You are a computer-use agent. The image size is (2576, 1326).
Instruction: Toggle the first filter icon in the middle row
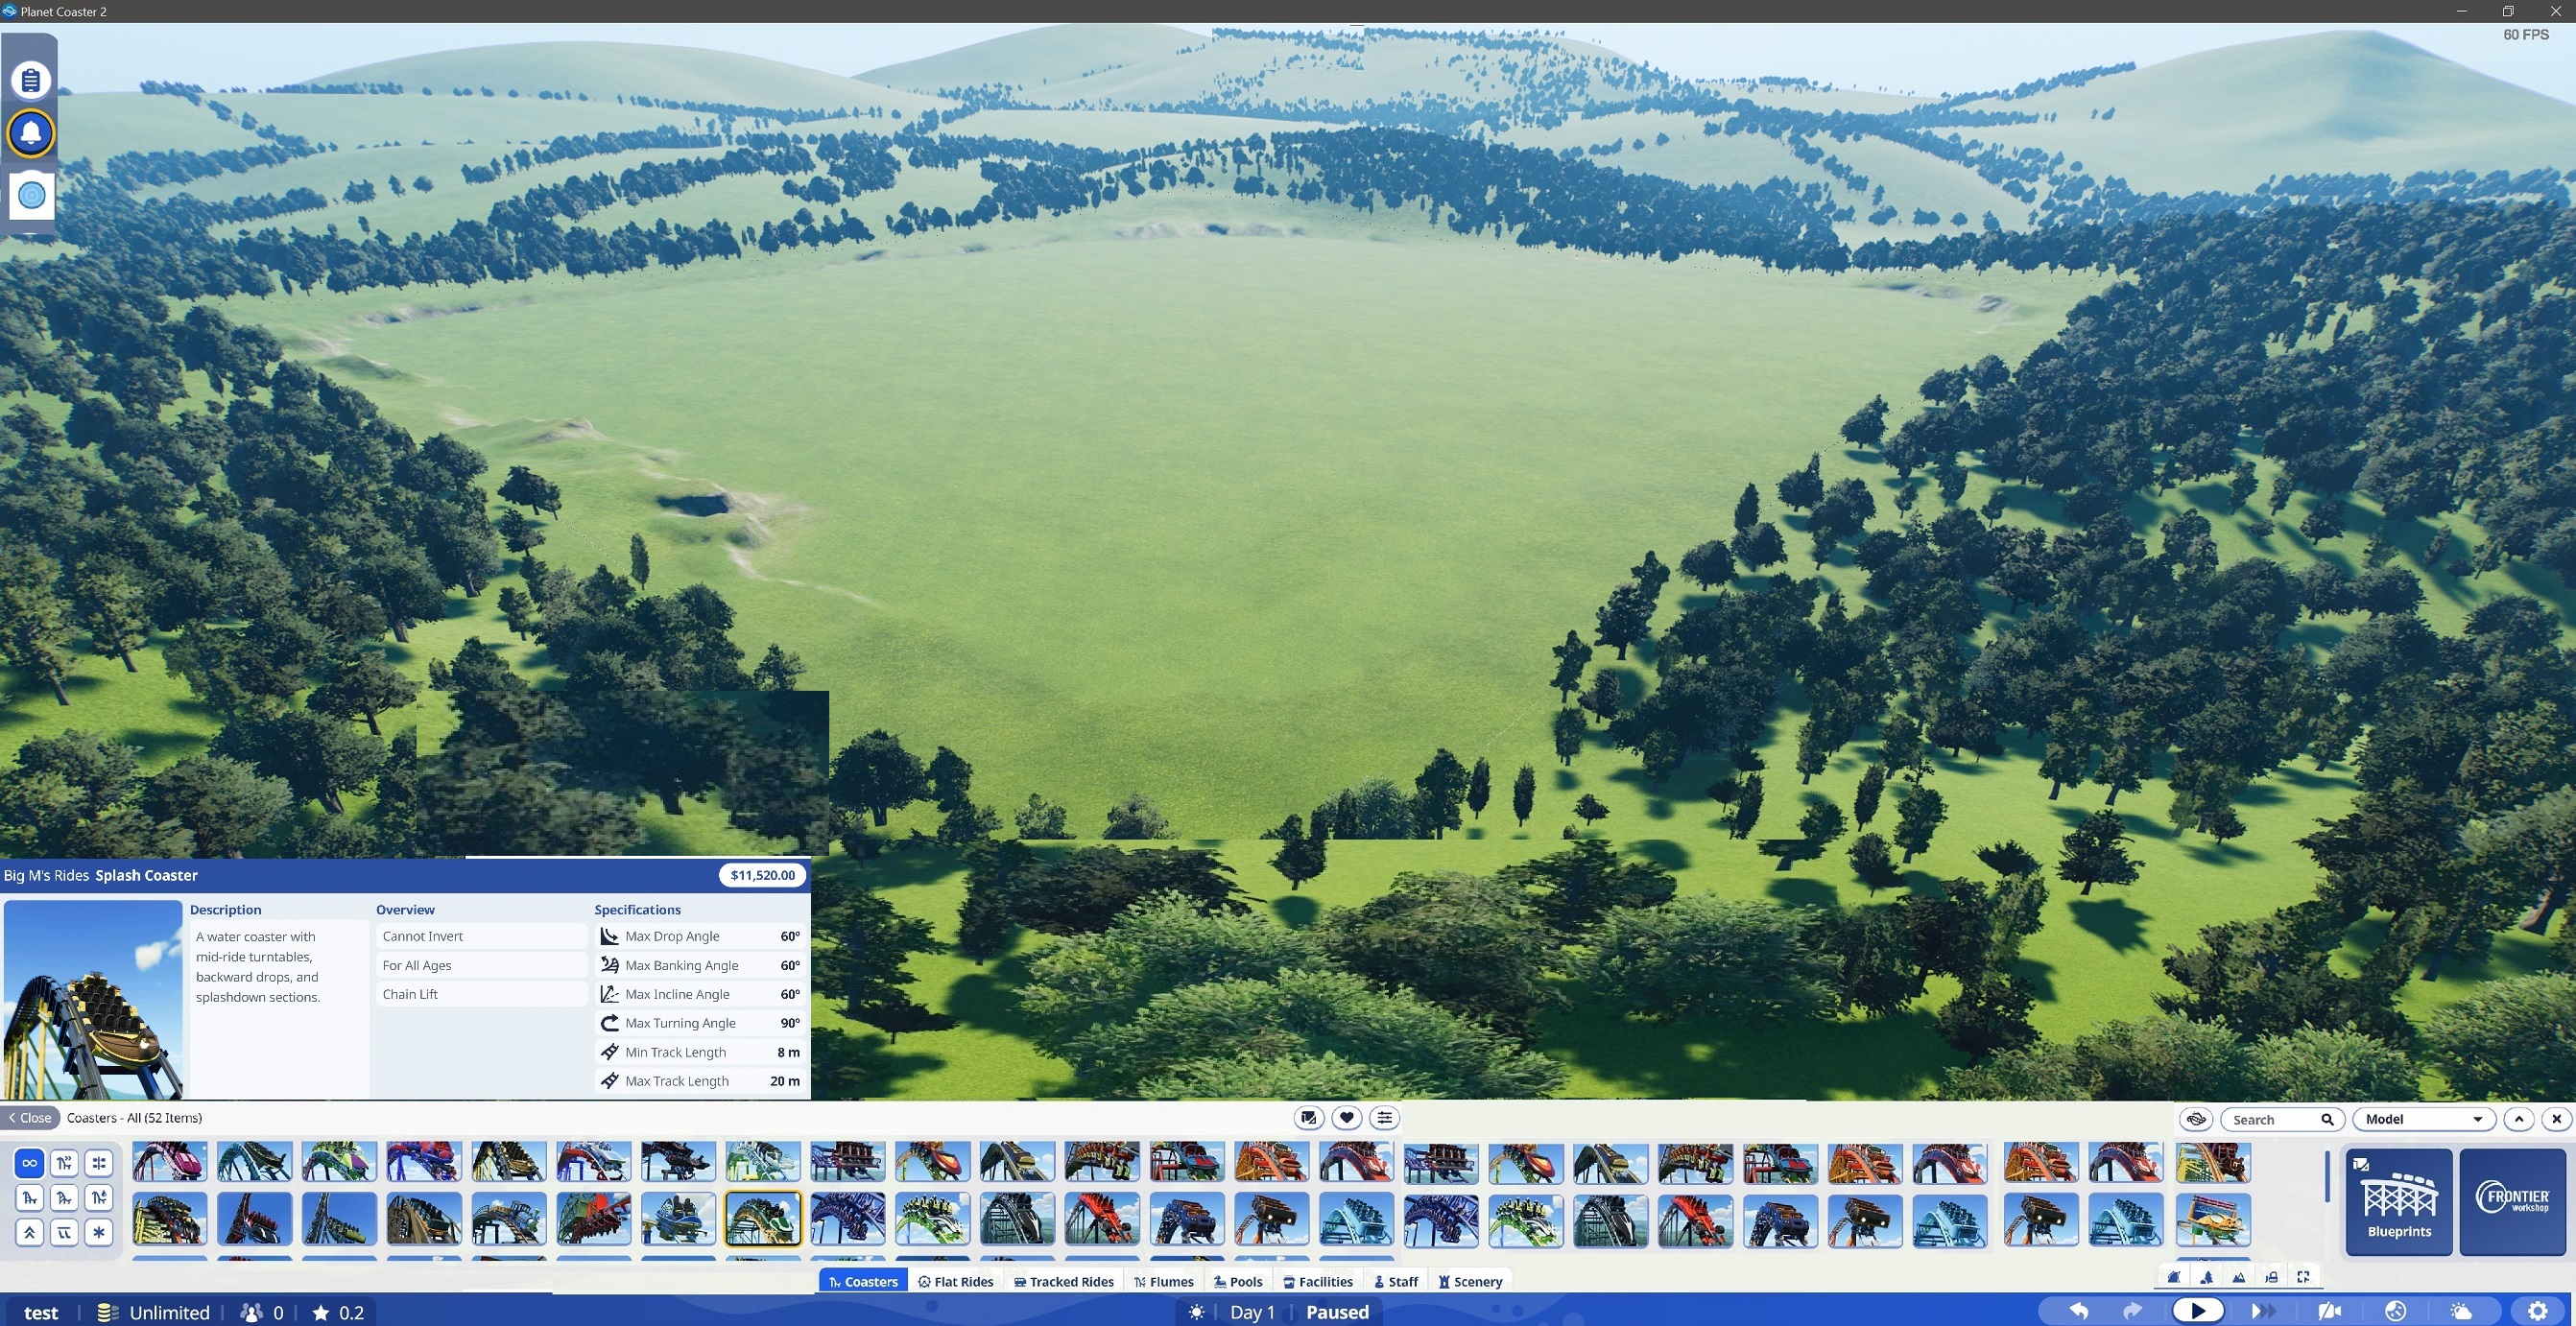pos(30,1197)
